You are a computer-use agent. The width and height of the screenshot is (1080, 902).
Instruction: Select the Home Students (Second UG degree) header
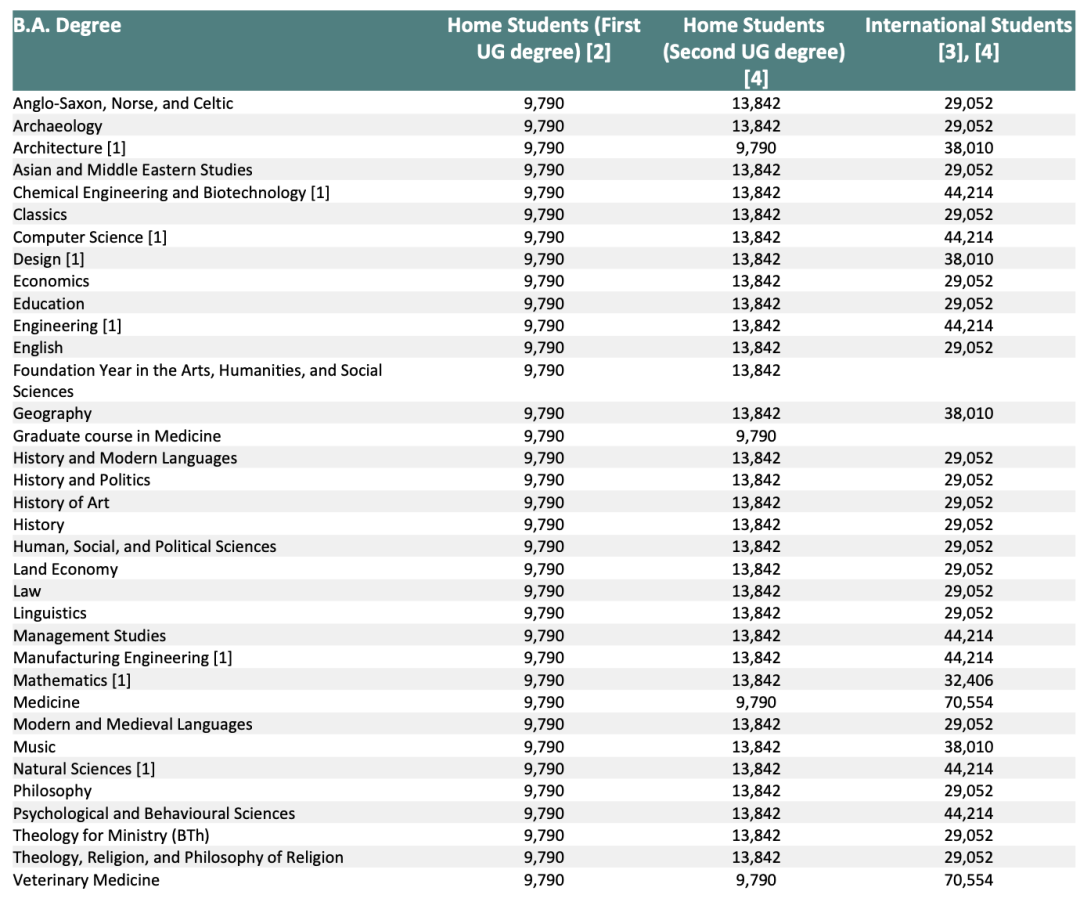(754, 52)
